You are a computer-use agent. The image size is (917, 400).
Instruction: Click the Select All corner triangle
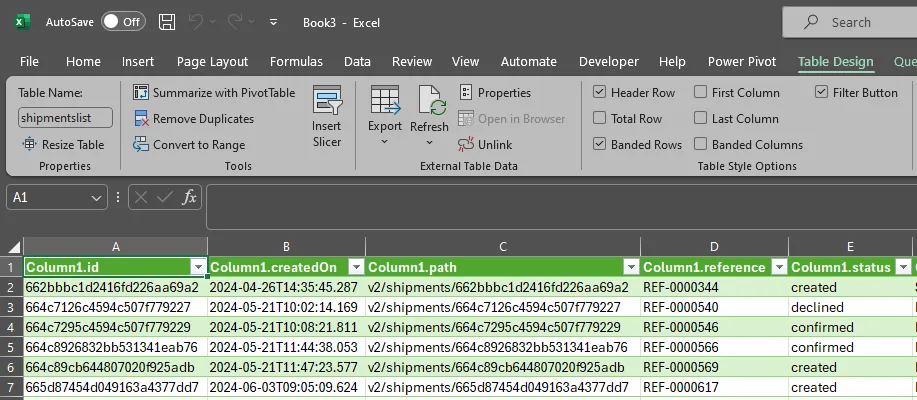pyautogui.click(x=14, y=246)
